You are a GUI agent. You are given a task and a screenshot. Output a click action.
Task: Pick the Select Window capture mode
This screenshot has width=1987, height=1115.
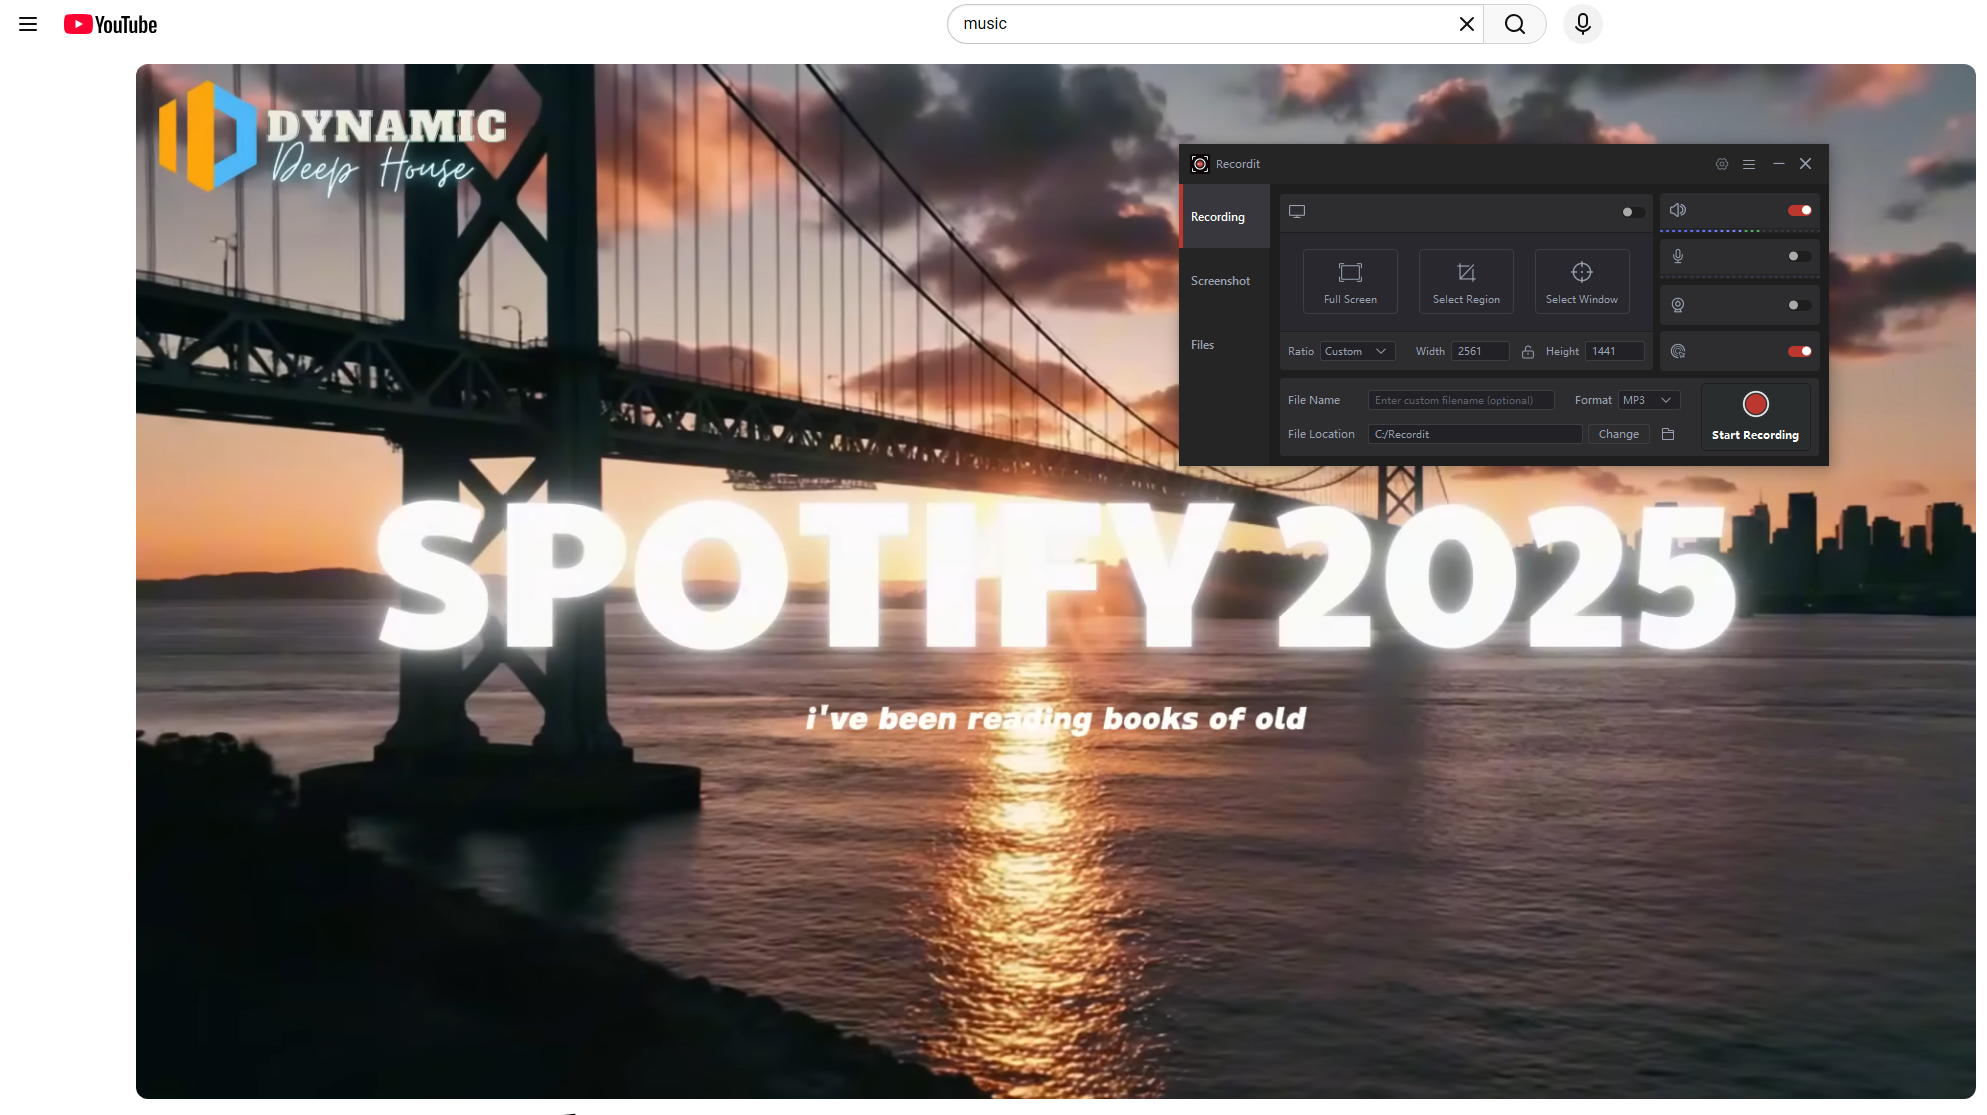pyautogui.click(x=1581, y=281)
